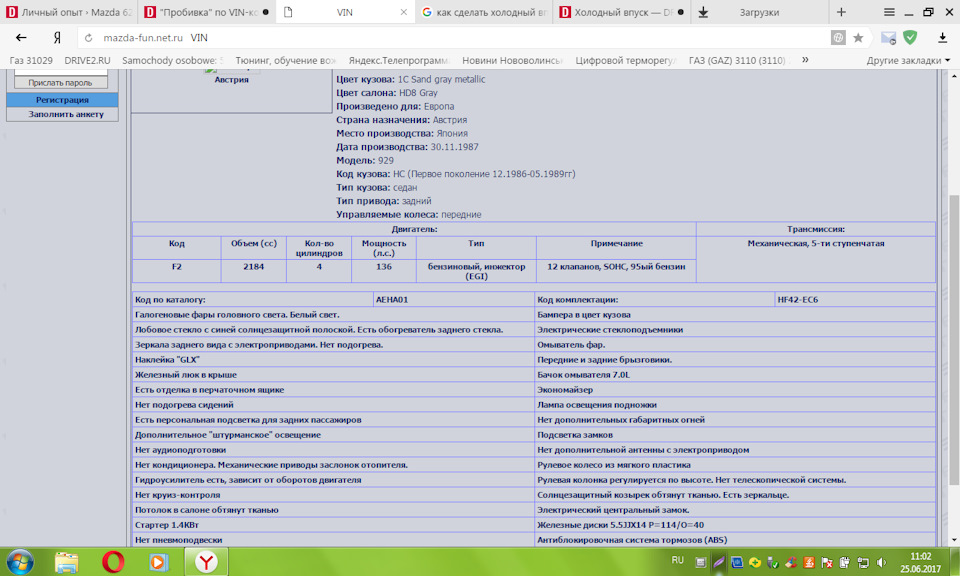Switch to Холодный впуск tab
Screen dimensions: 960x576
coord(622,12)
